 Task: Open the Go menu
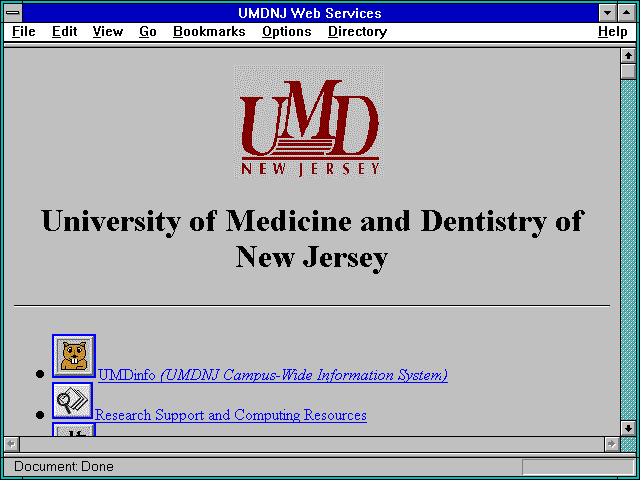click(148, 32)
